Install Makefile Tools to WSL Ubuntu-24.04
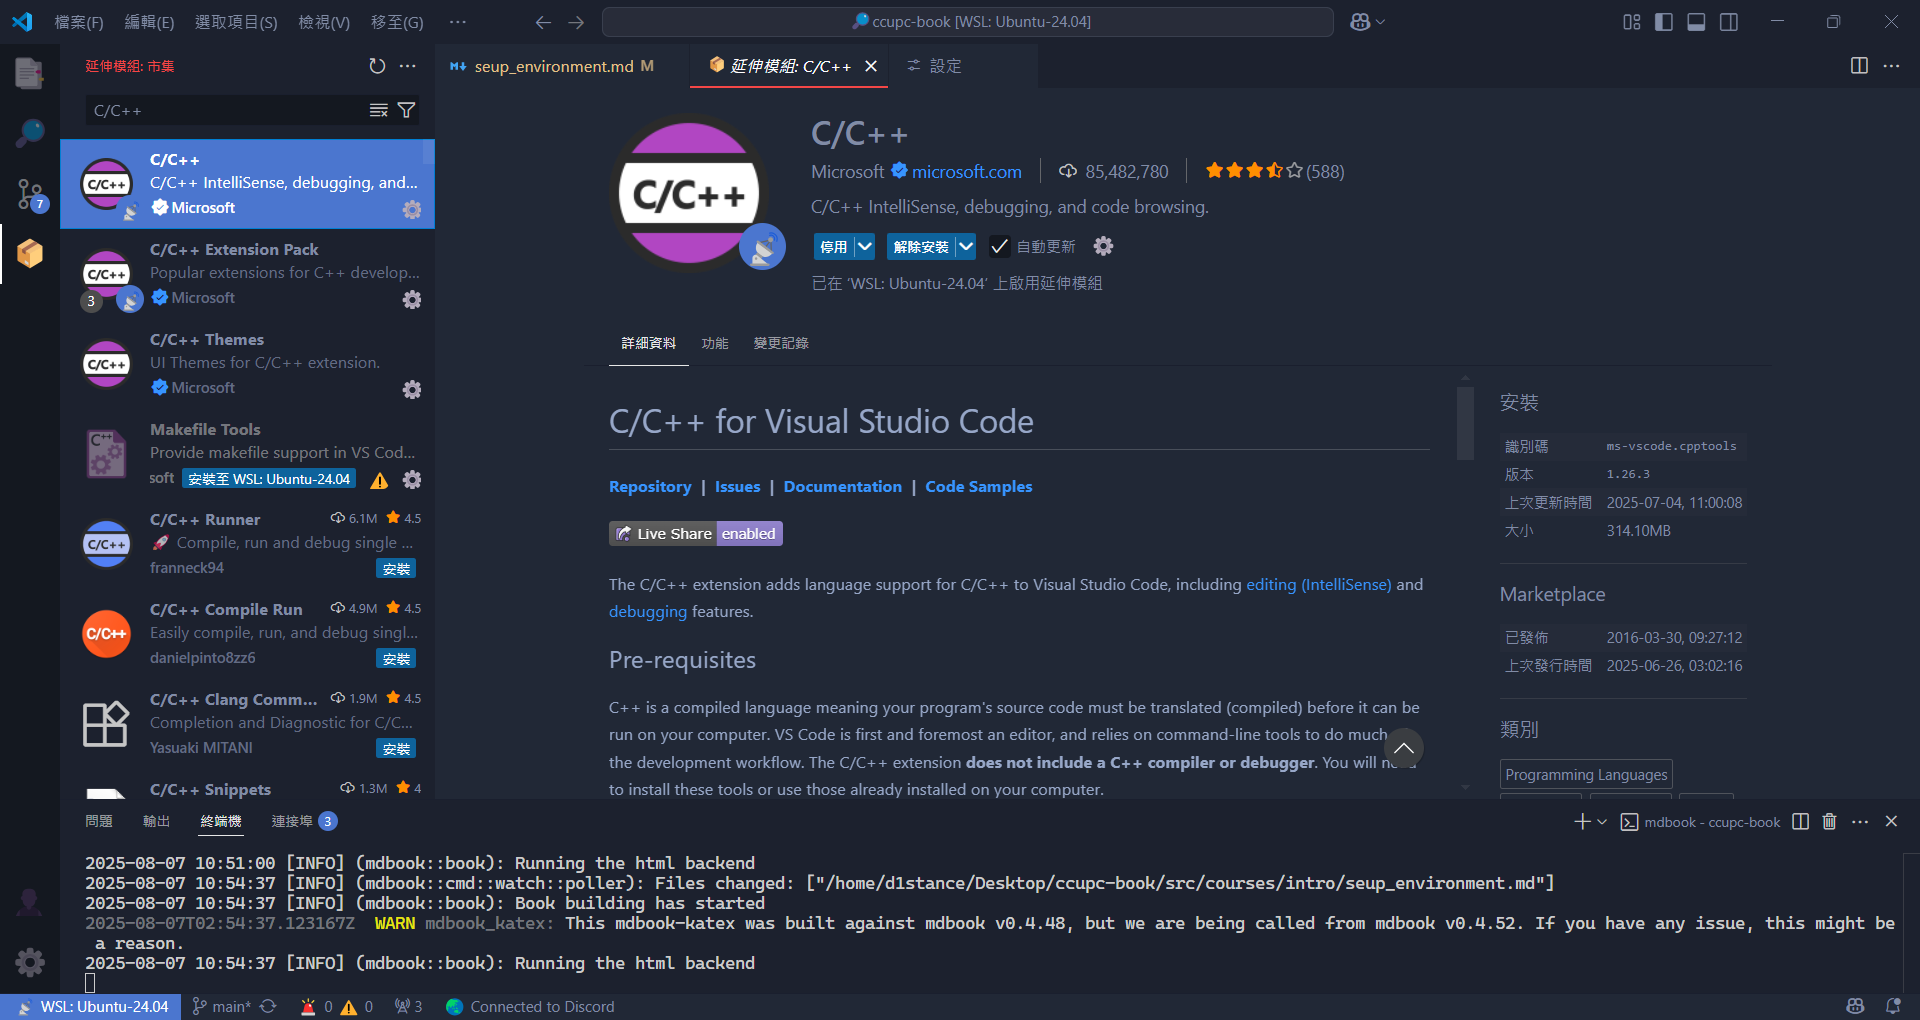This screenshot has width=1920, height=1020. (x=269, y=479)
